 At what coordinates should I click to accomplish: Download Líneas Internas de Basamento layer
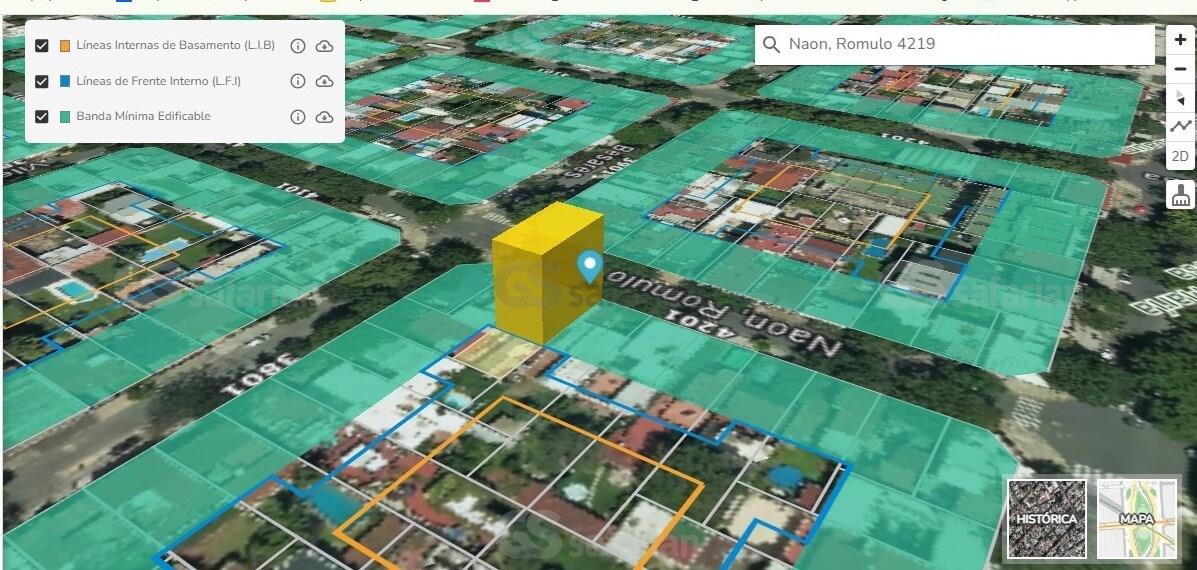pyautogui.click(x=324, y=46)
